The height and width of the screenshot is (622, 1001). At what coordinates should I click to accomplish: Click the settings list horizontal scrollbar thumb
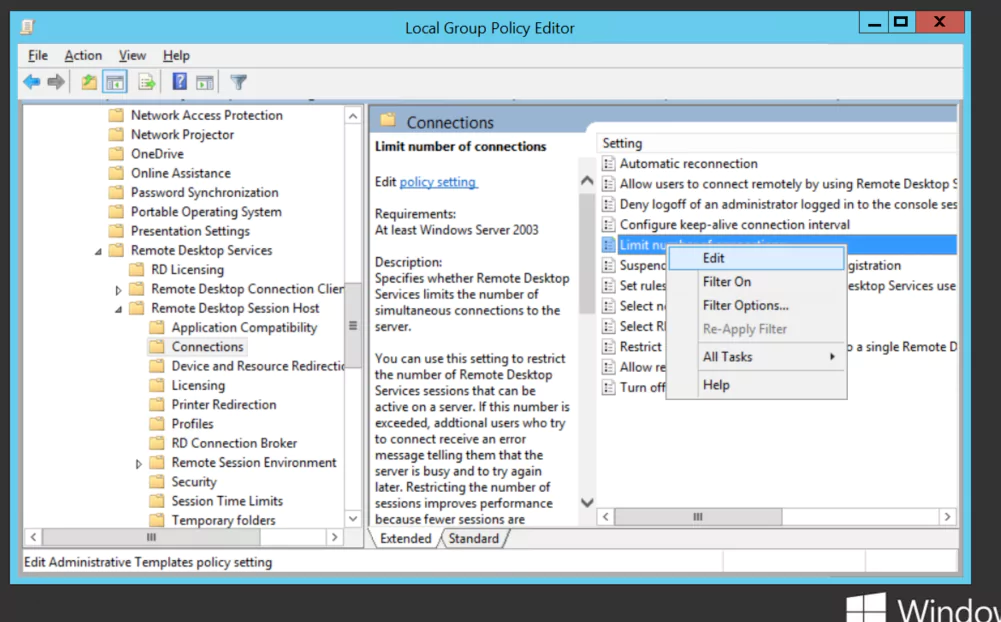(698, 517)
